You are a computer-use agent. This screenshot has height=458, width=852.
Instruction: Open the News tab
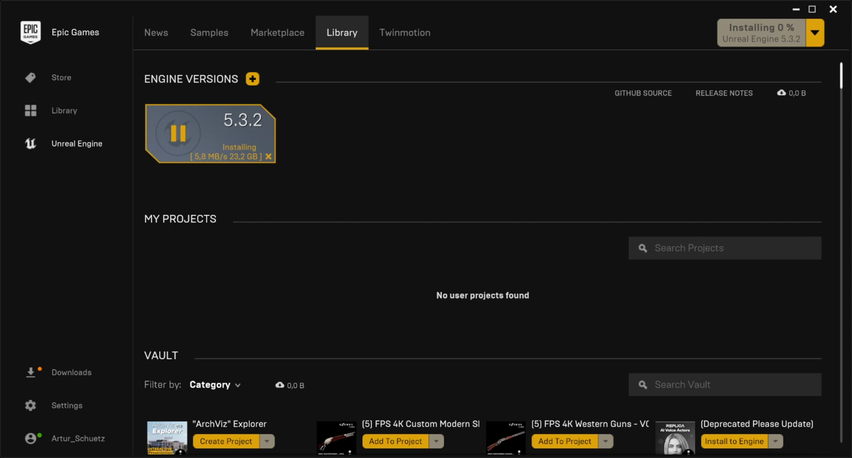(x=156, y=33)
